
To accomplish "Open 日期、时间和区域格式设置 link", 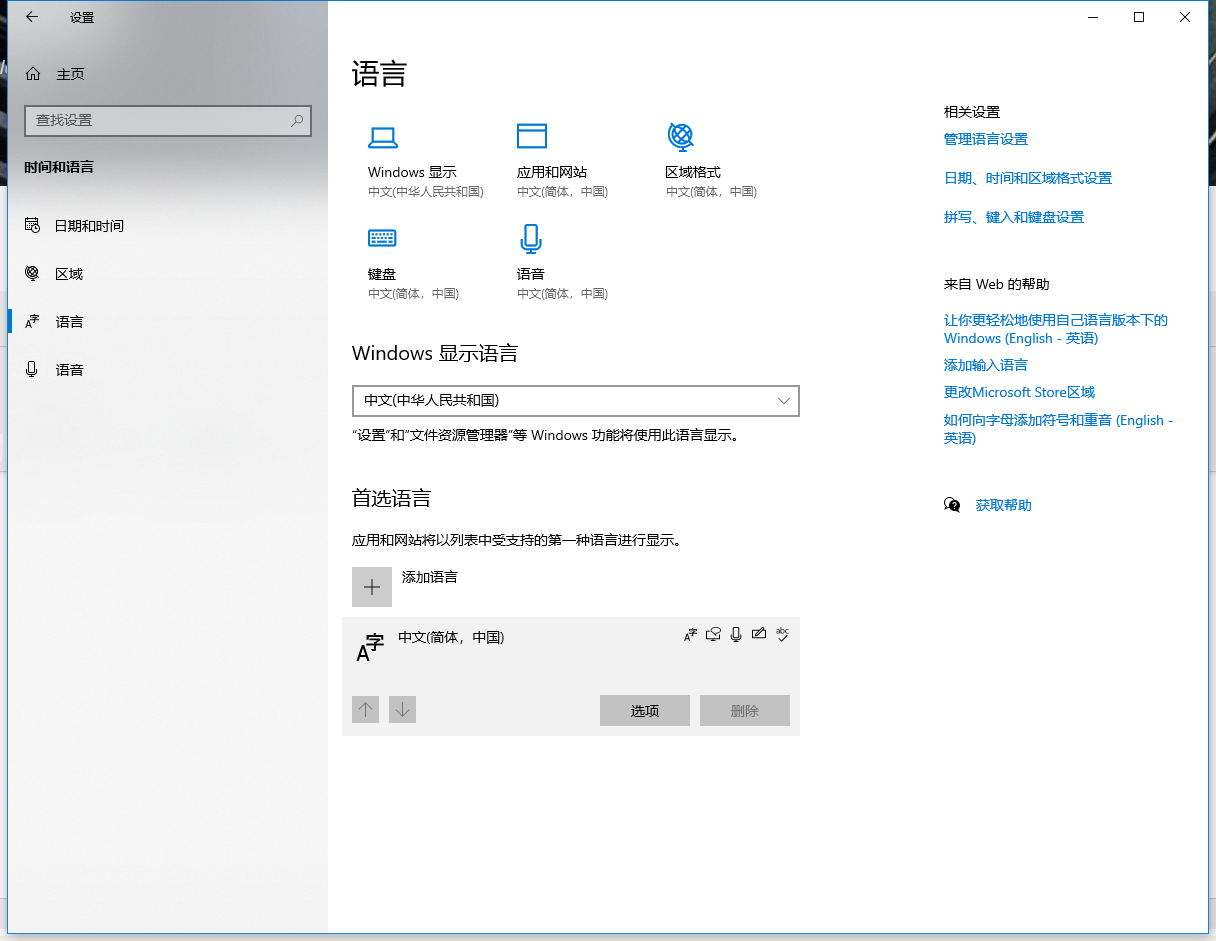I will [1027, 178].
